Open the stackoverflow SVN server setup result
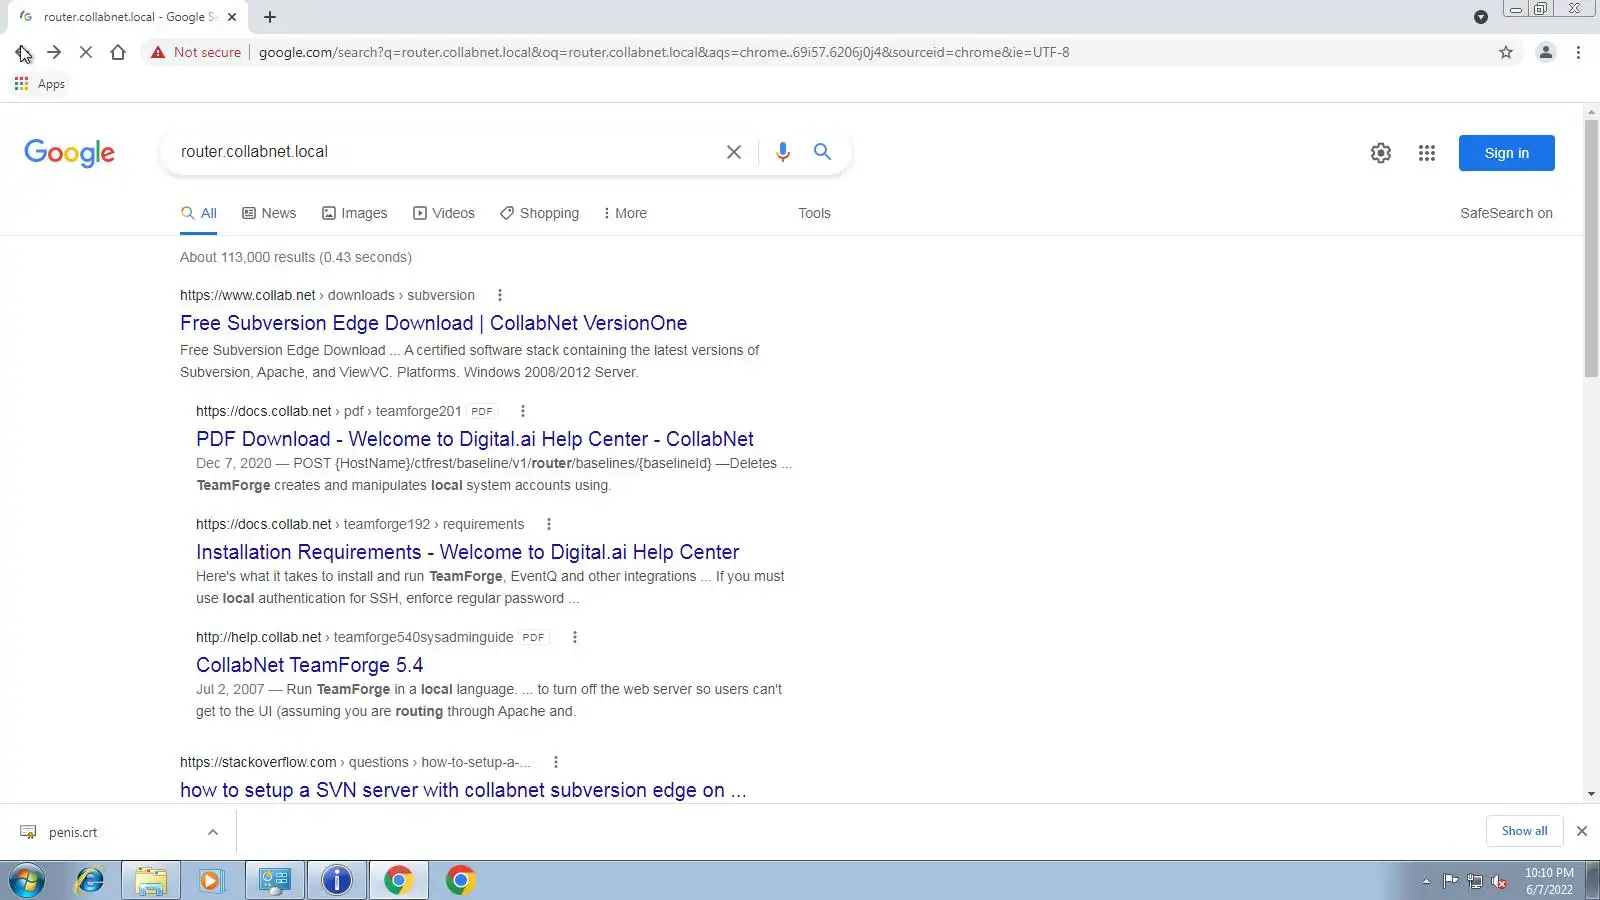Screen dimensions: 1600x900 click(463, 790)
